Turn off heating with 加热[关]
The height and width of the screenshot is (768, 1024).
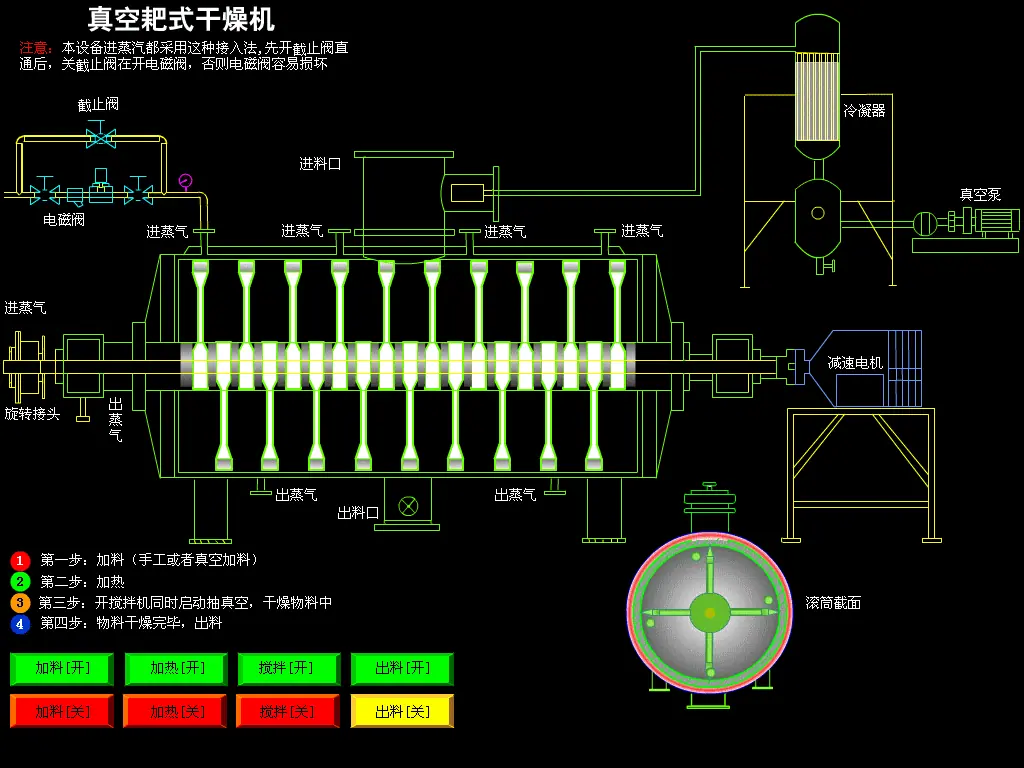point(176,711)
